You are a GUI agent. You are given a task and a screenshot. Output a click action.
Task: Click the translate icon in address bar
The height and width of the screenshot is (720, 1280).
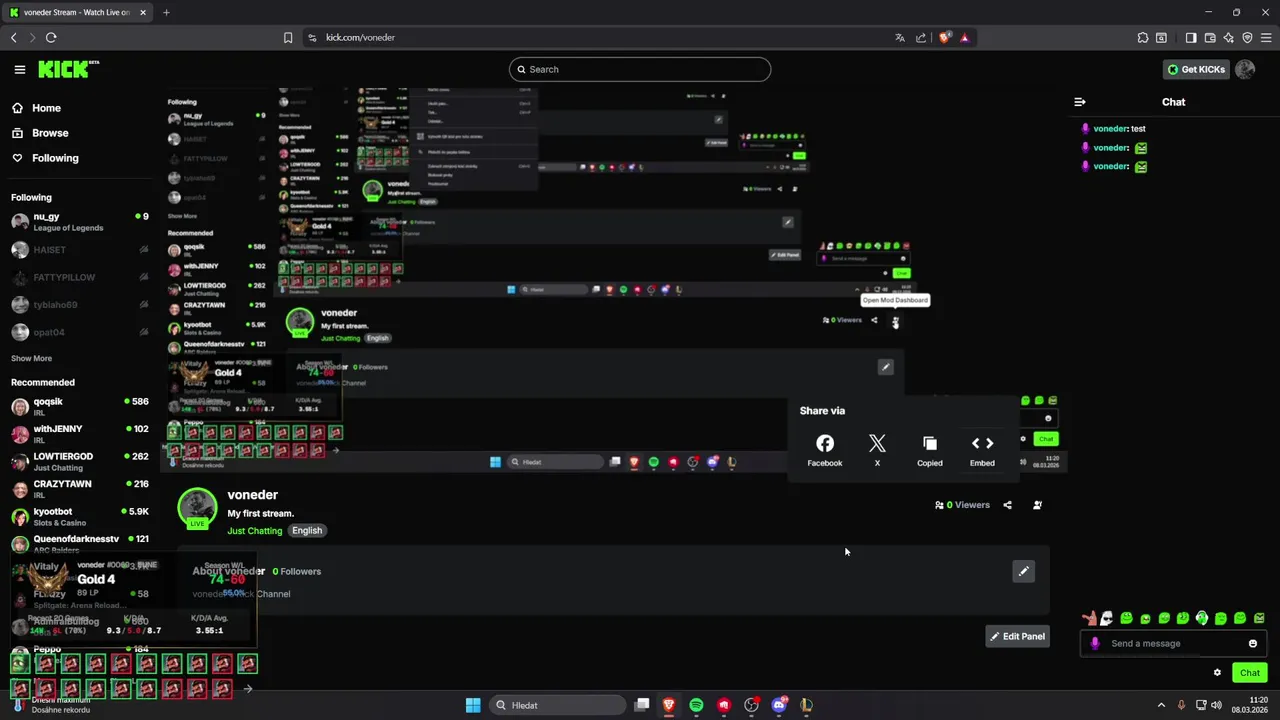(x=900, y=37)
